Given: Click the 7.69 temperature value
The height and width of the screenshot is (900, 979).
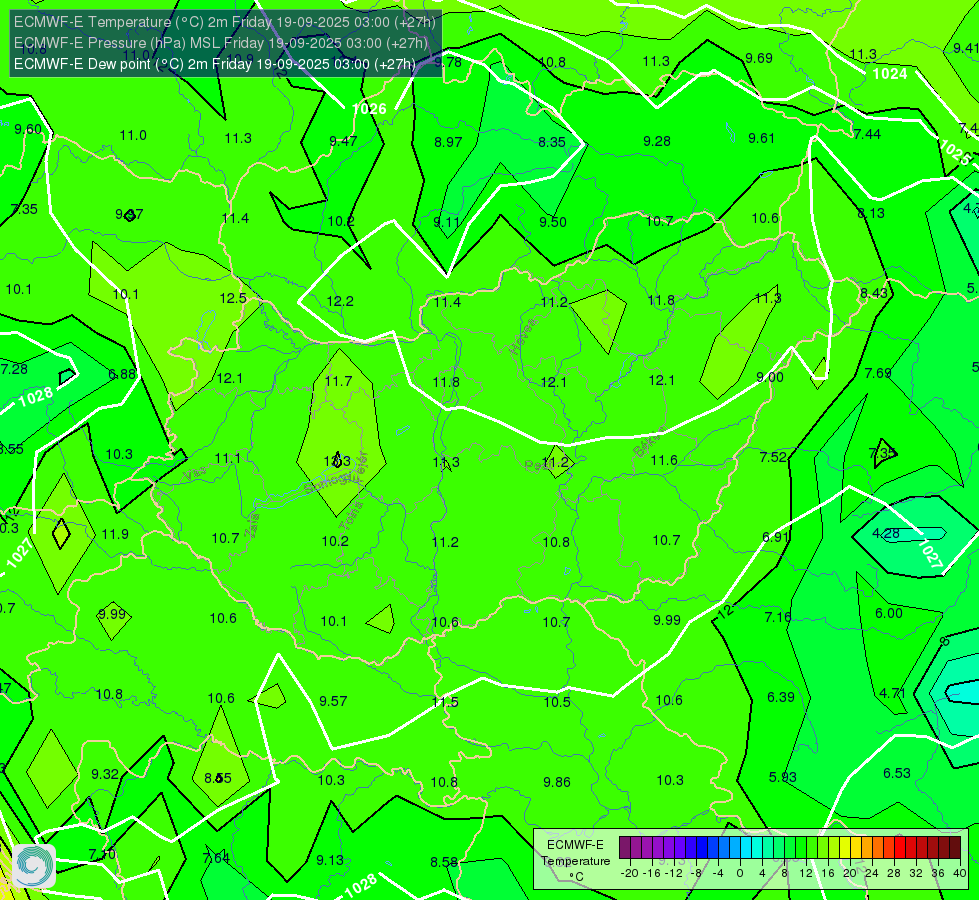Looking at the screenshot, I should (878, 373).
